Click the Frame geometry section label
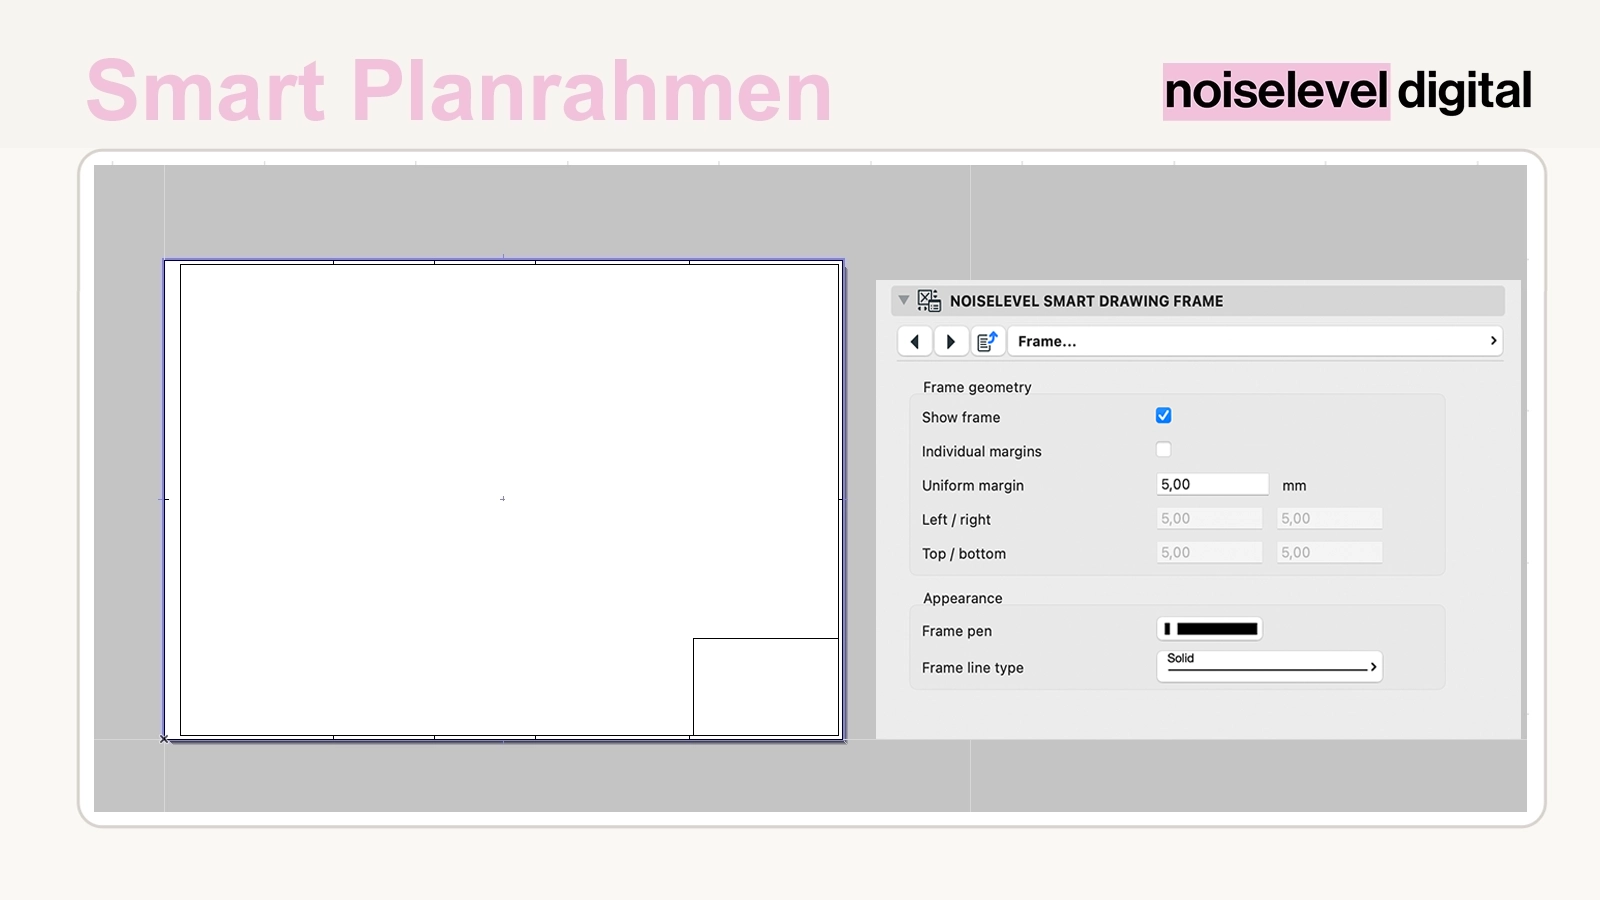The height and width of the screenshot is (900, 1600). [977, 387]
